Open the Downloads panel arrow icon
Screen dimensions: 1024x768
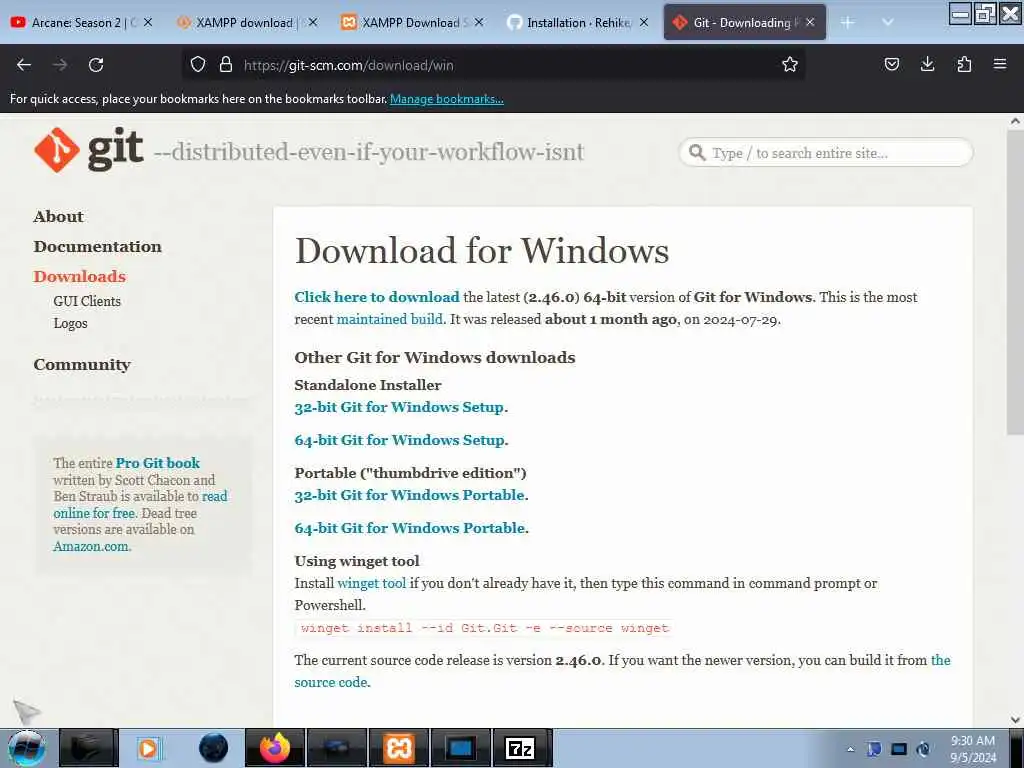pos(927,65)
